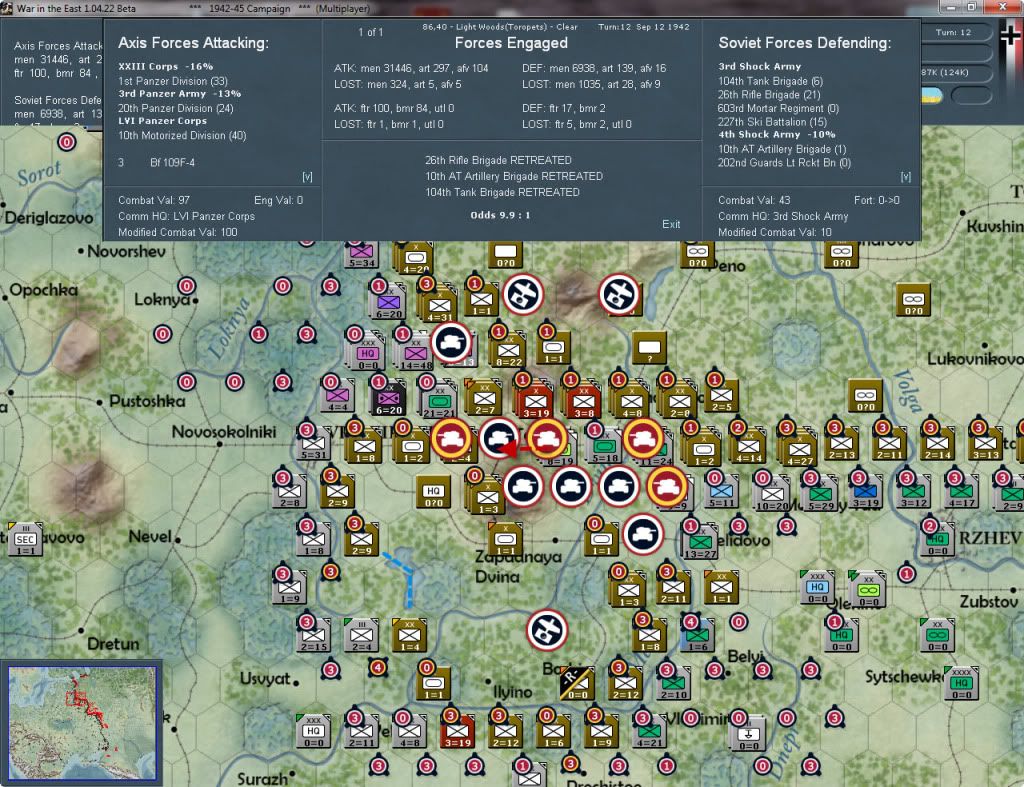Click the 'Odds 9.9 : 1' result text
This screenshot has height=787, width=1024.
coord(500,215)
